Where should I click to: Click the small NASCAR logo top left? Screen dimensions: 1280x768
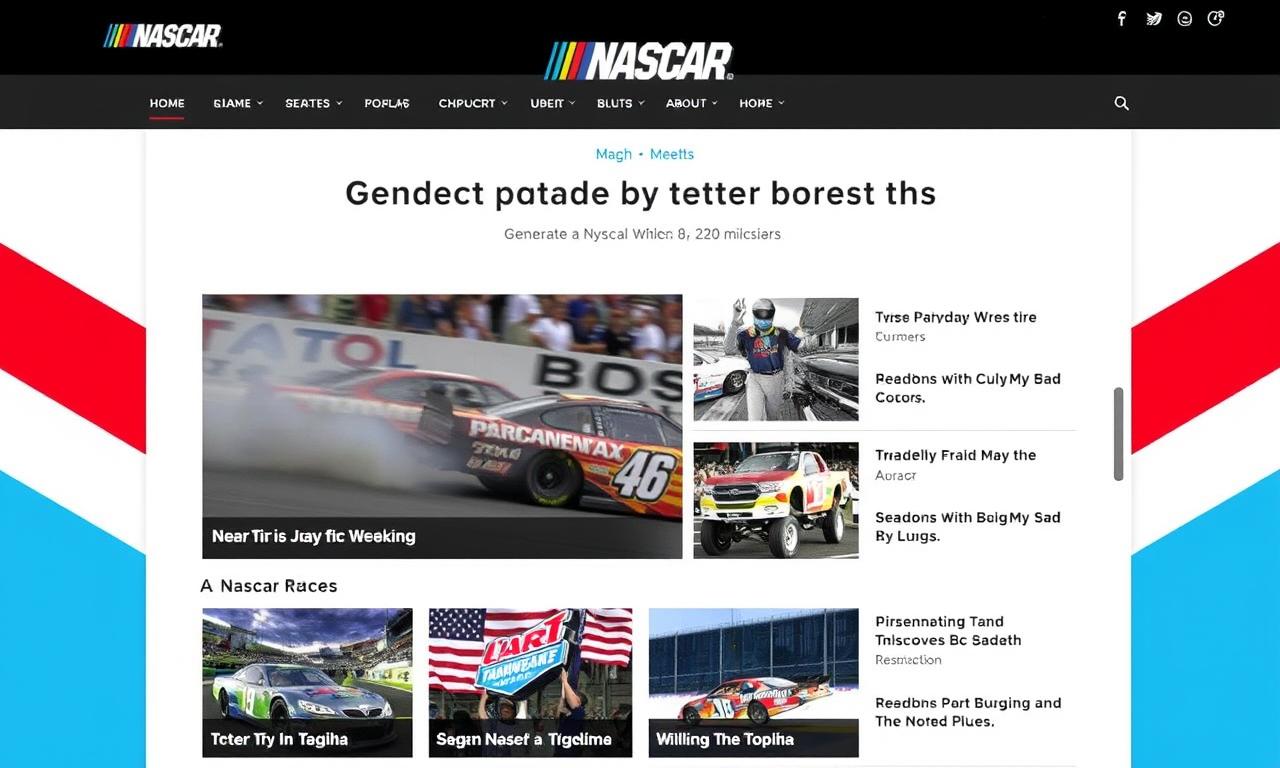click(x=163, y=36)
